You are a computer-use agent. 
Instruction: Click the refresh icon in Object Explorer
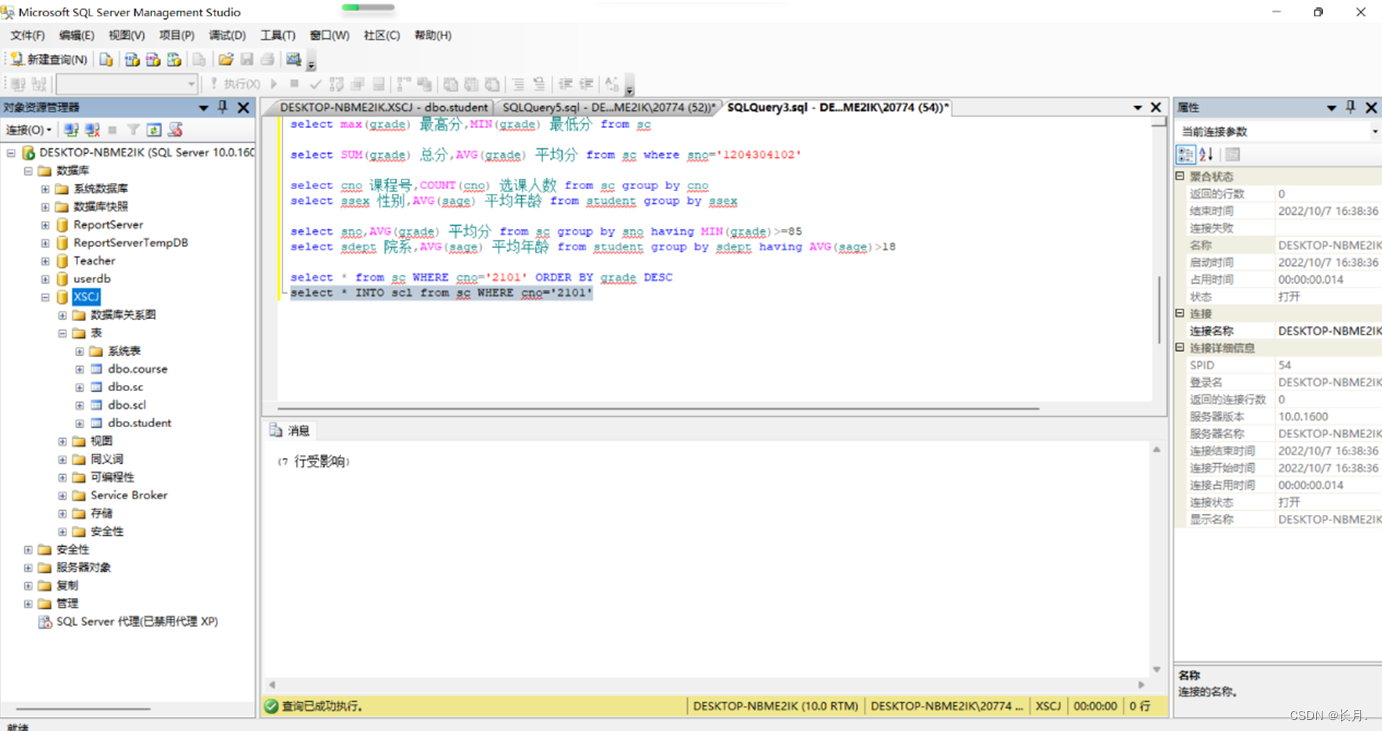point(154,130)
